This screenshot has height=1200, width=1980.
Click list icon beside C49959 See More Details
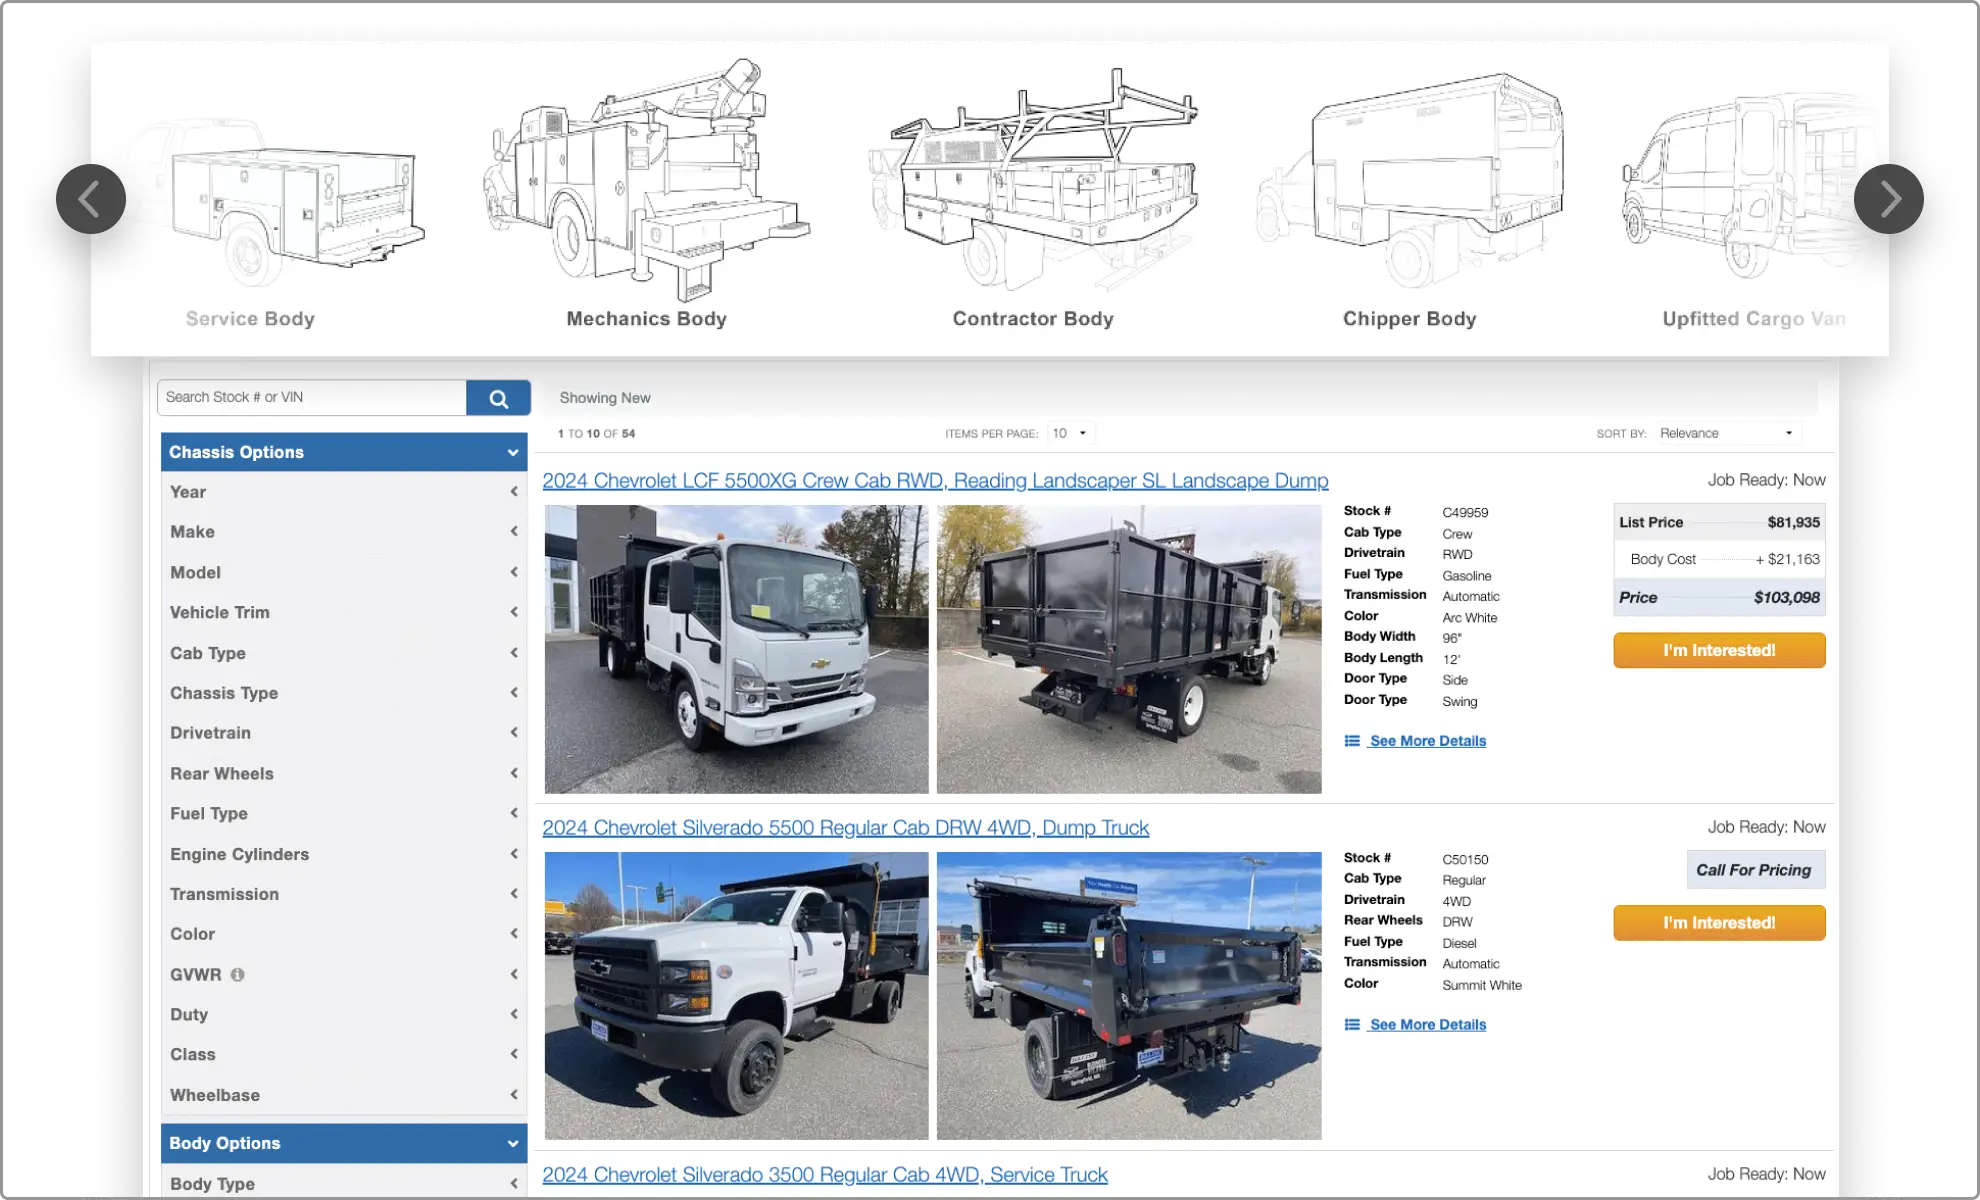point(1352,741)
